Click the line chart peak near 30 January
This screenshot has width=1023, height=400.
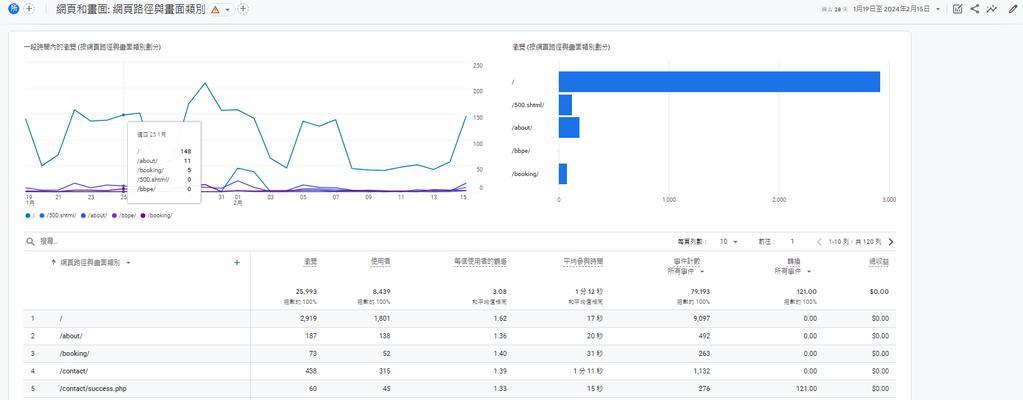[205, 83]
